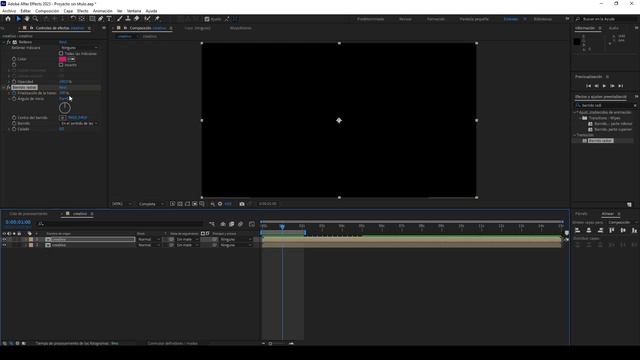Screen dimensions: 640x360
Task: Click the Home icon in the toolbar
Action: coord(8,19)
